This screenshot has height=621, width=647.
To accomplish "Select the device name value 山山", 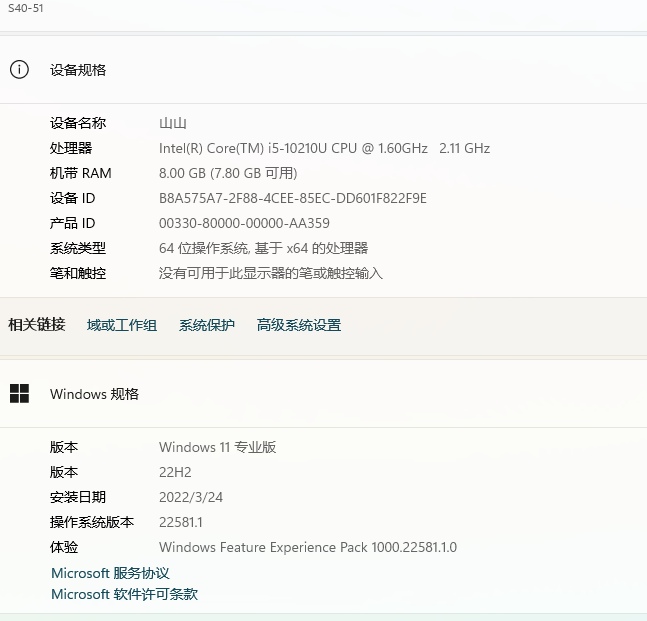I will (x=173, y=123).
